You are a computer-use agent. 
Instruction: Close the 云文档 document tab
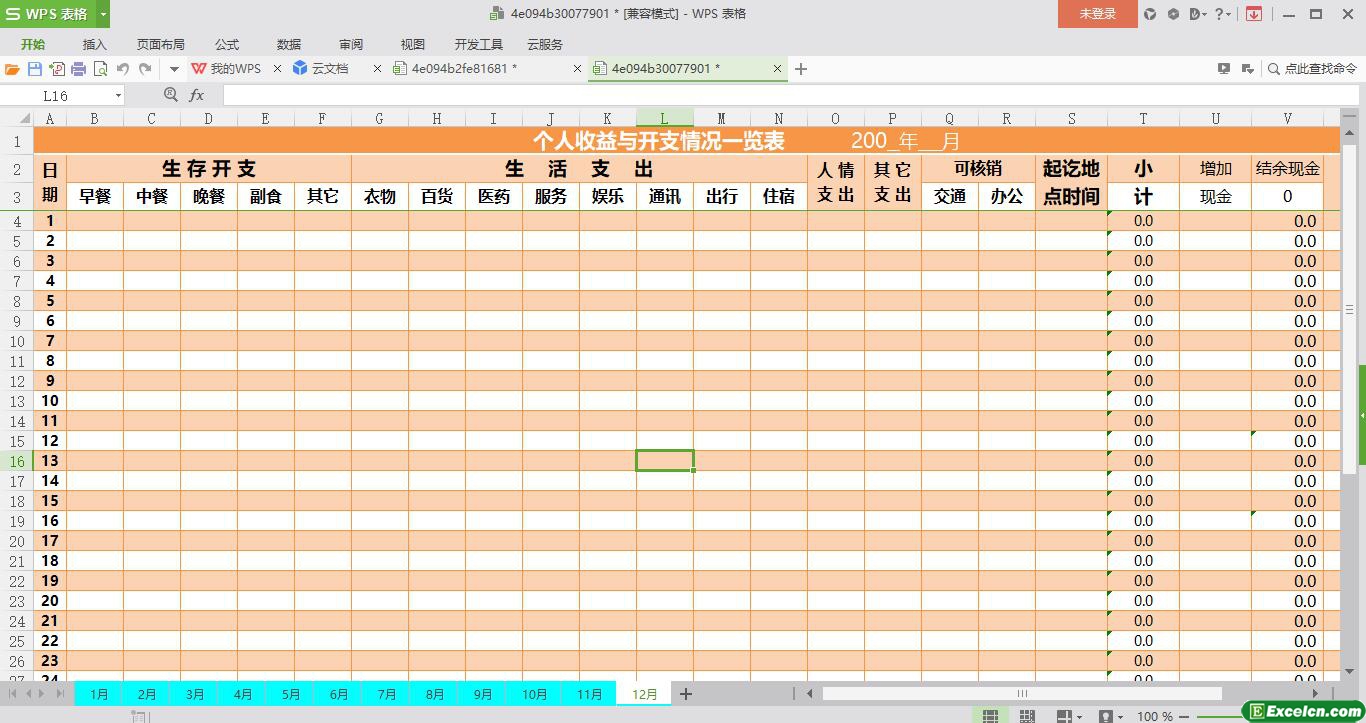[377, 69]
